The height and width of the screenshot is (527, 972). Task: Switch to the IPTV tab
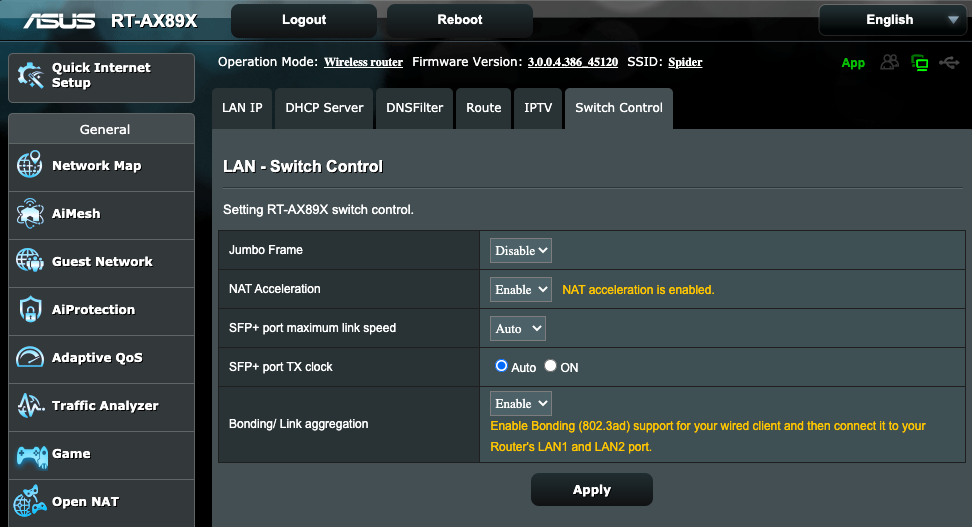coord(538,108)
